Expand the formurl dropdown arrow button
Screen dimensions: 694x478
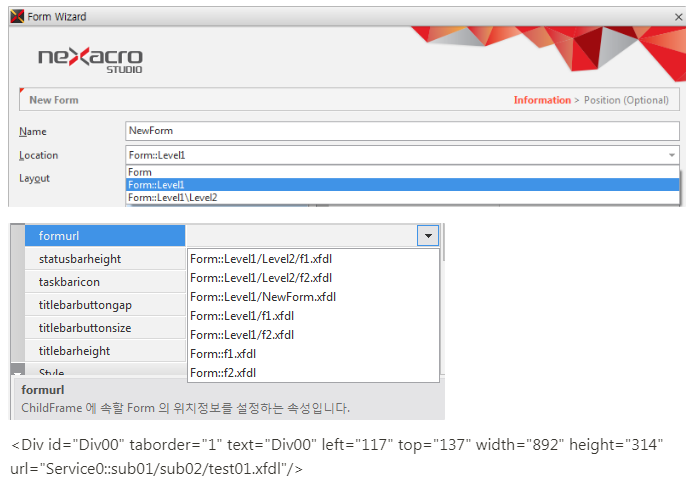[427, 236]
